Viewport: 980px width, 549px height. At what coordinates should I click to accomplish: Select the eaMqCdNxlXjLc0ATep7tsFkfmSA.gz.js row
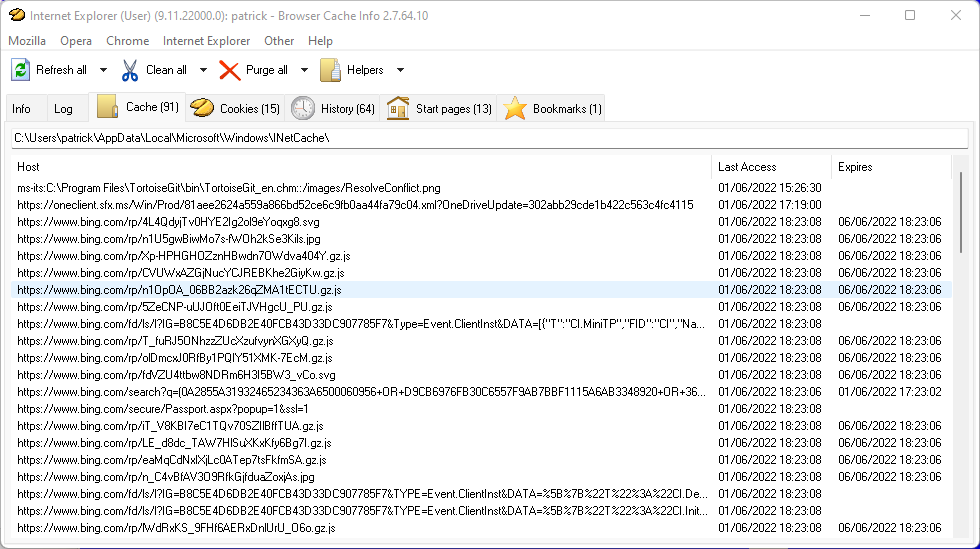coord(481,460)
